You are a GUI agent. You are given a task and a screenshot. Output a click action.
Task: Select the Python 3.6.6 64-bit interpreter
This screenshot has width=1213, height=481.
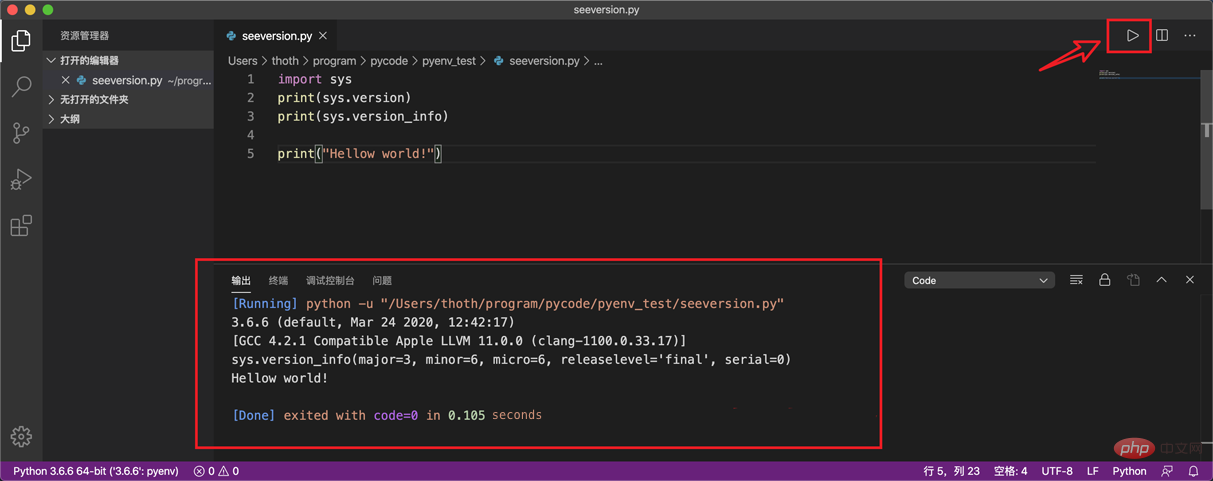(96, 471)
